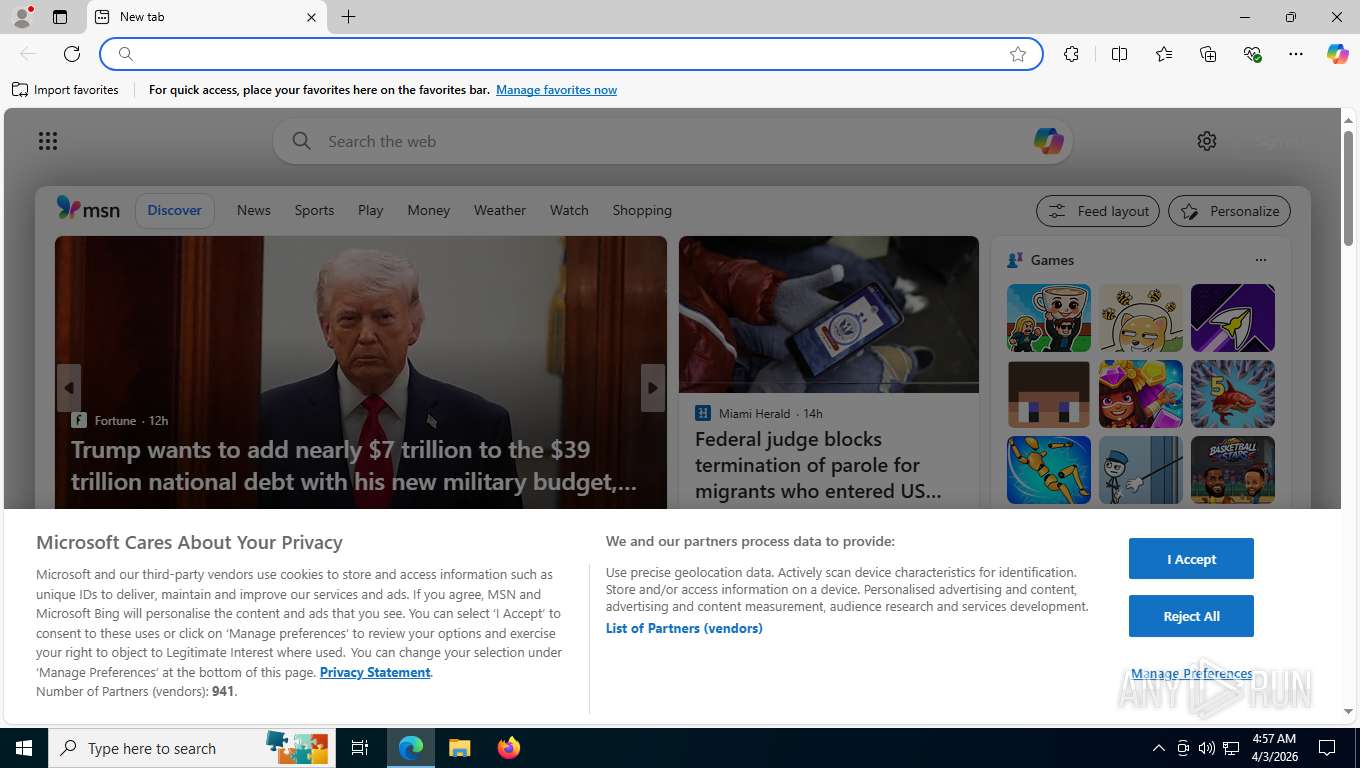Launch the stickman rope game

pos(1141,470)
